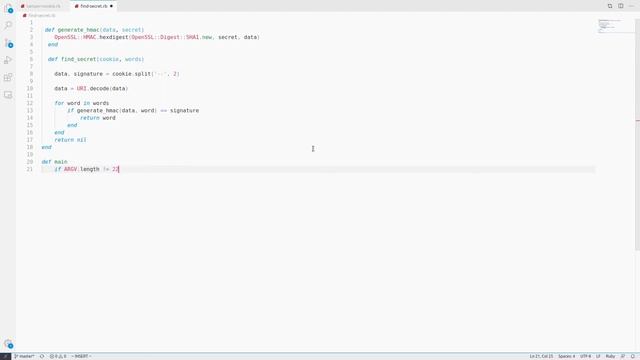The image size is (640, 360).
Task: Split the editor to the right
Action: (620, 6)
